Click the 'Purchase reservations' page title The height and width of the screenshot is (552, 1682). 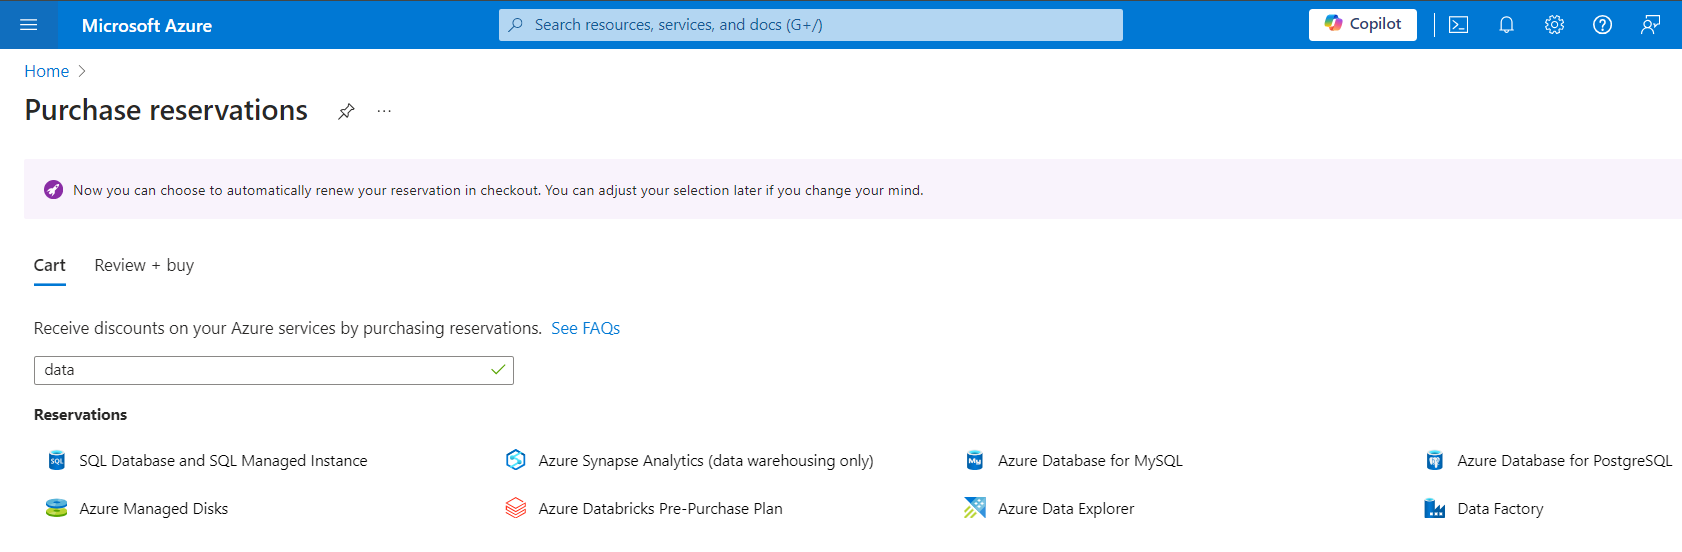(166, 110)
